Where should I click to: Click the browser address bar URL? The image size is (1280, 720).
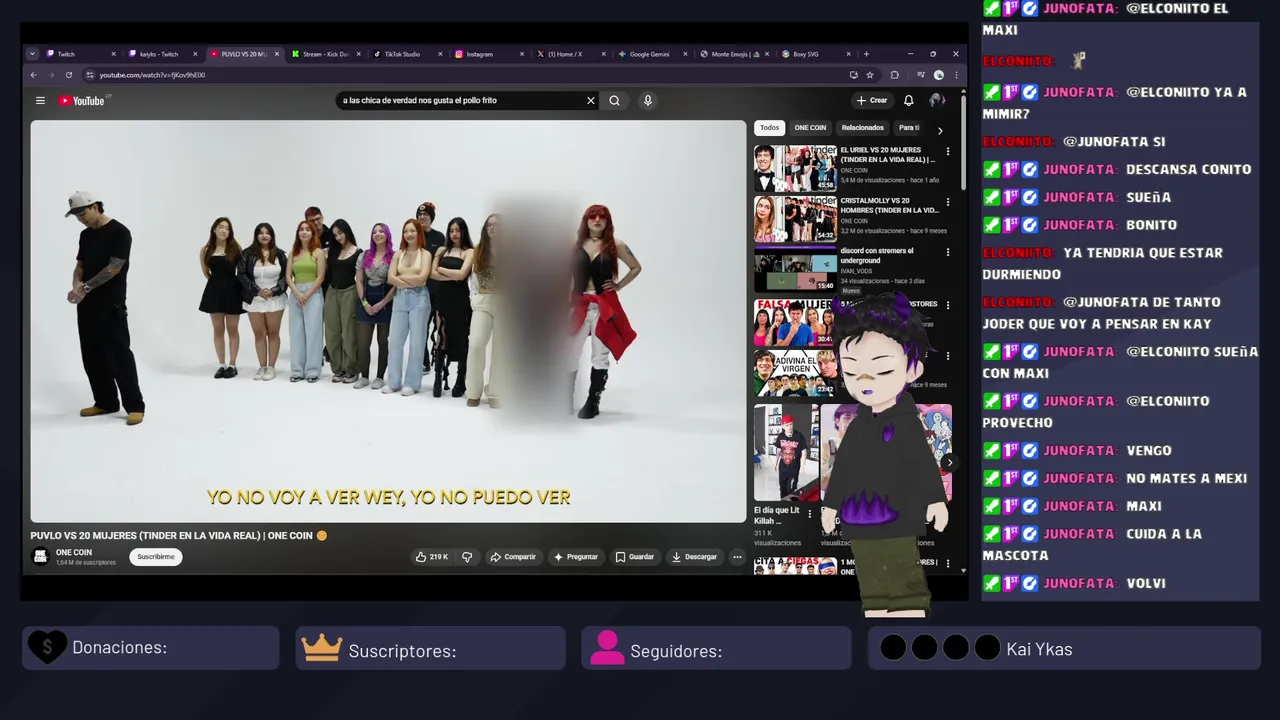pos(152,75)
